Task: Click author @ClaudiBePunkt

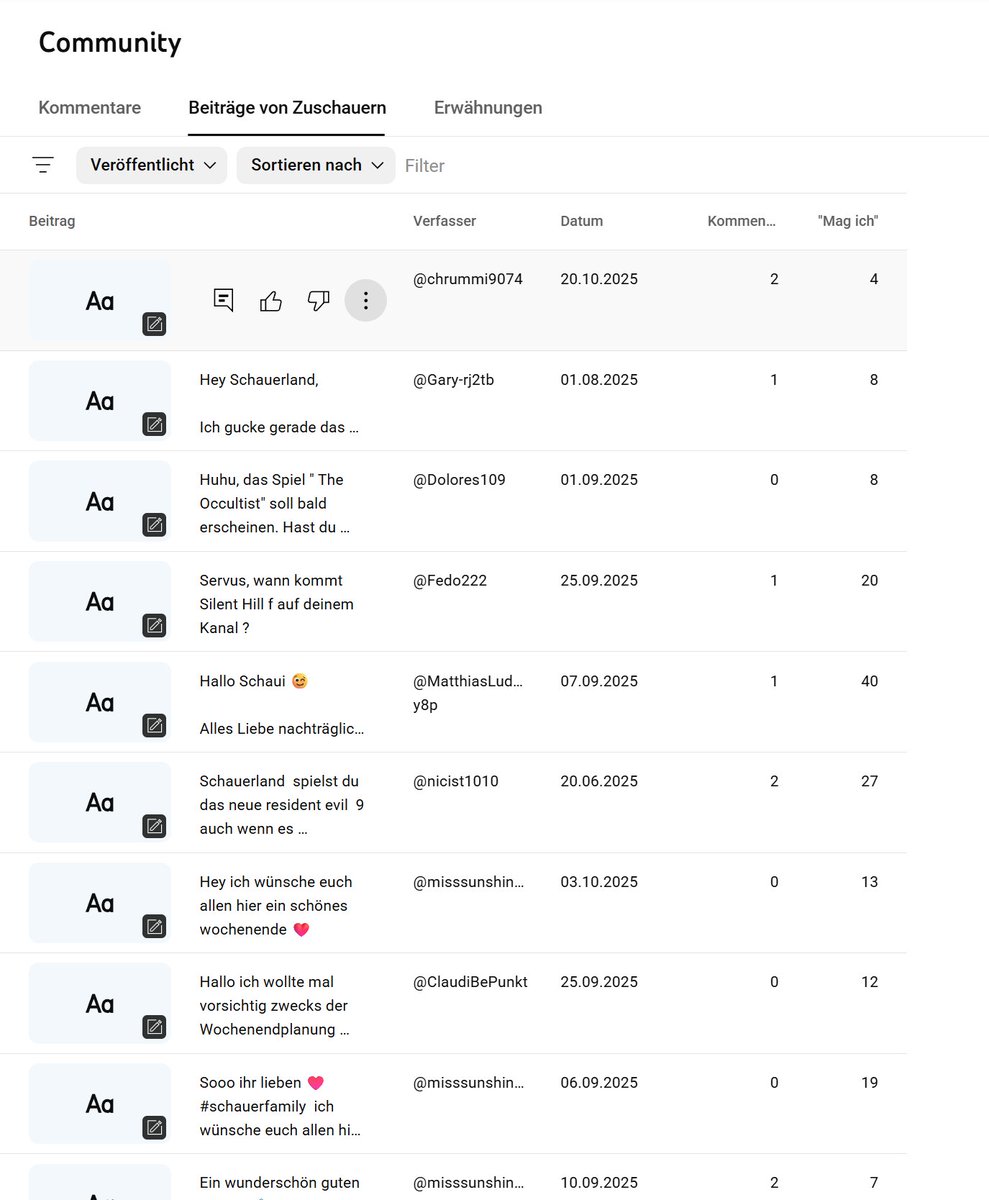Action: [470, 982]
